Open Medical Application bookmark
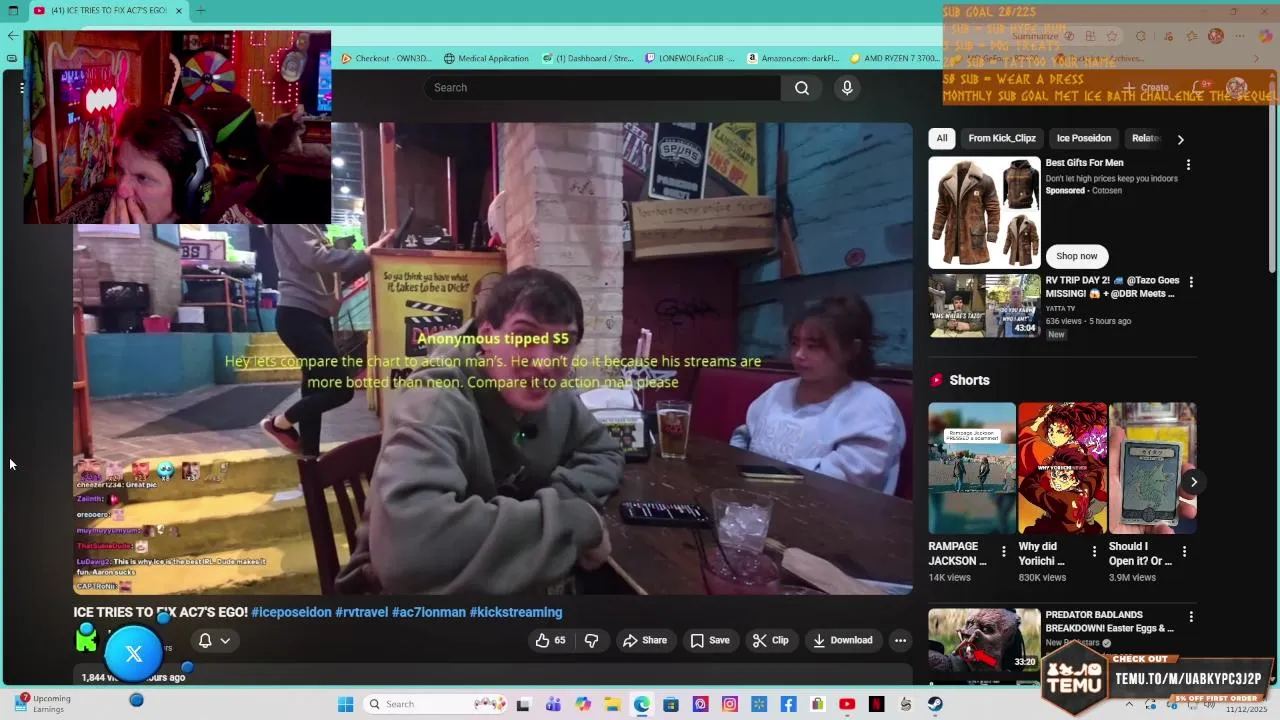The width and height of the screenshot is (1280, 720). [x=486, y=58]
